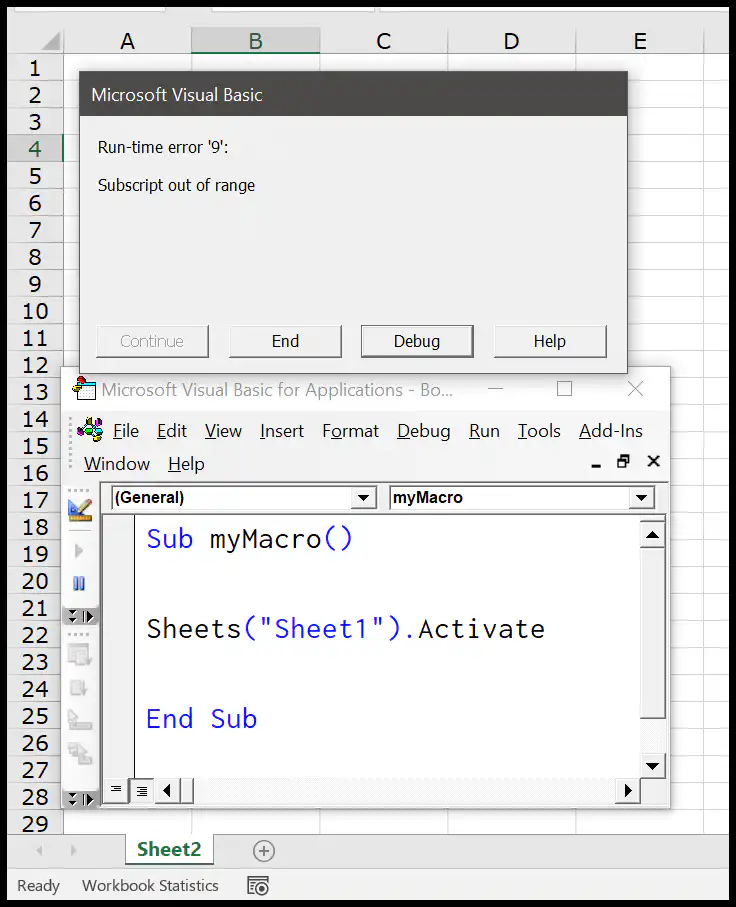
Task: Open the Format menu
Action: (350, 431)
